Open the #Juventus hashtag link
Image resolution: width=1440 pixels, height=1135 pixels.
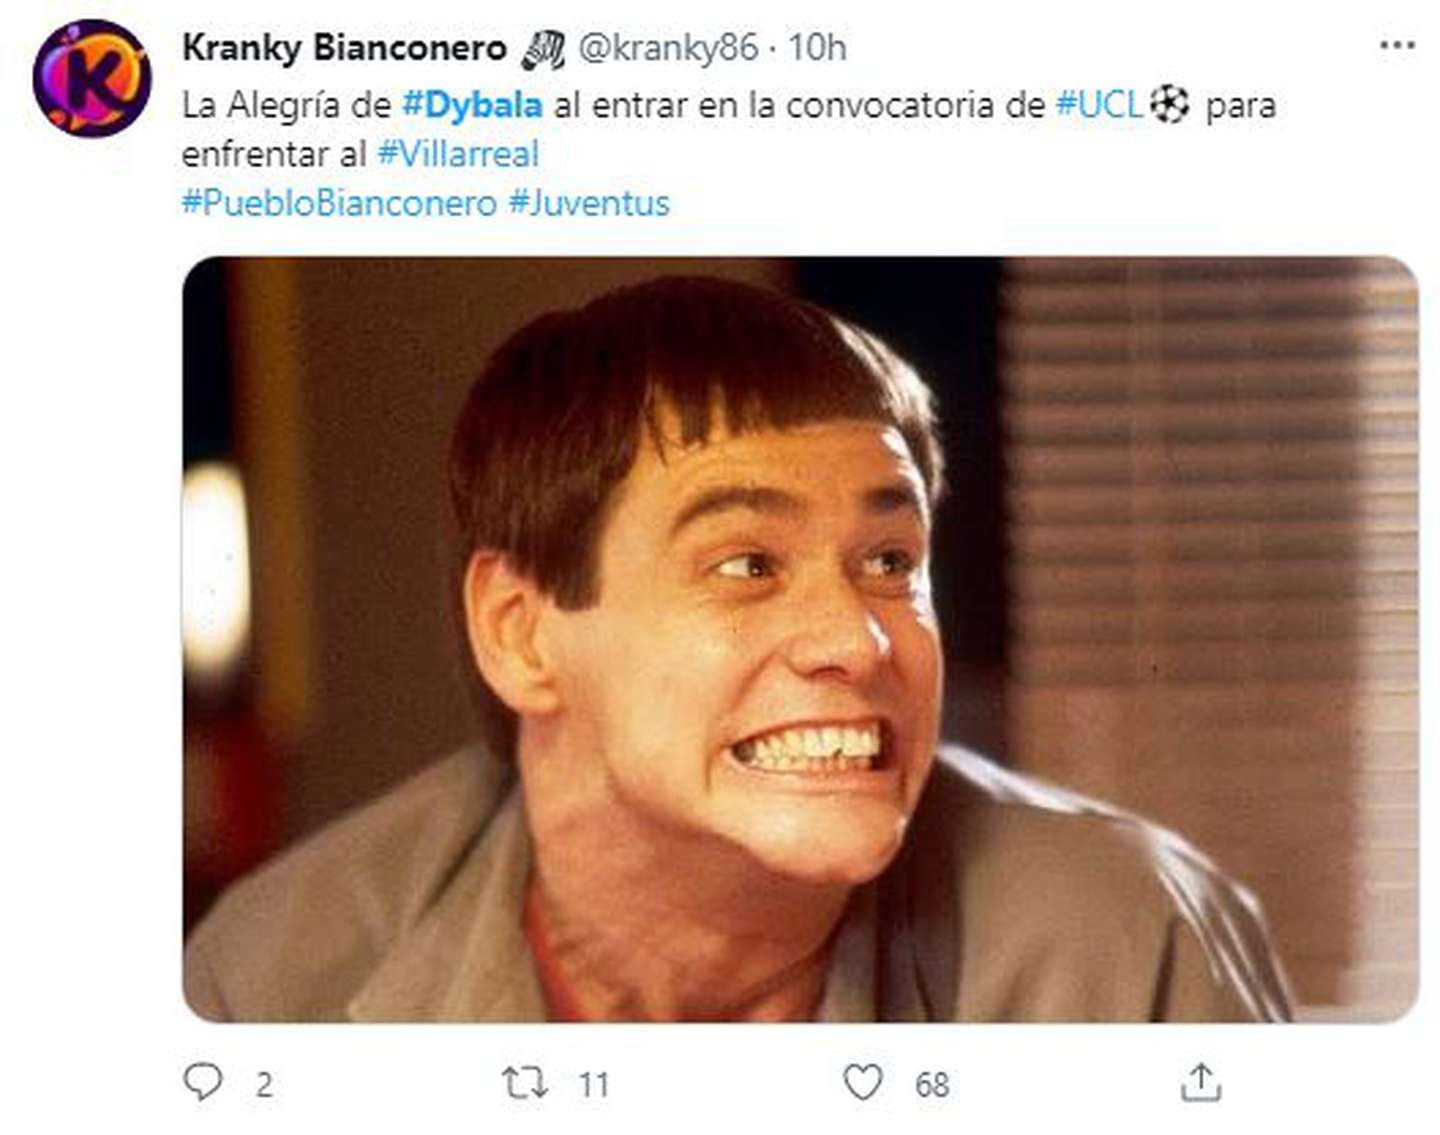tap(589, 203)
